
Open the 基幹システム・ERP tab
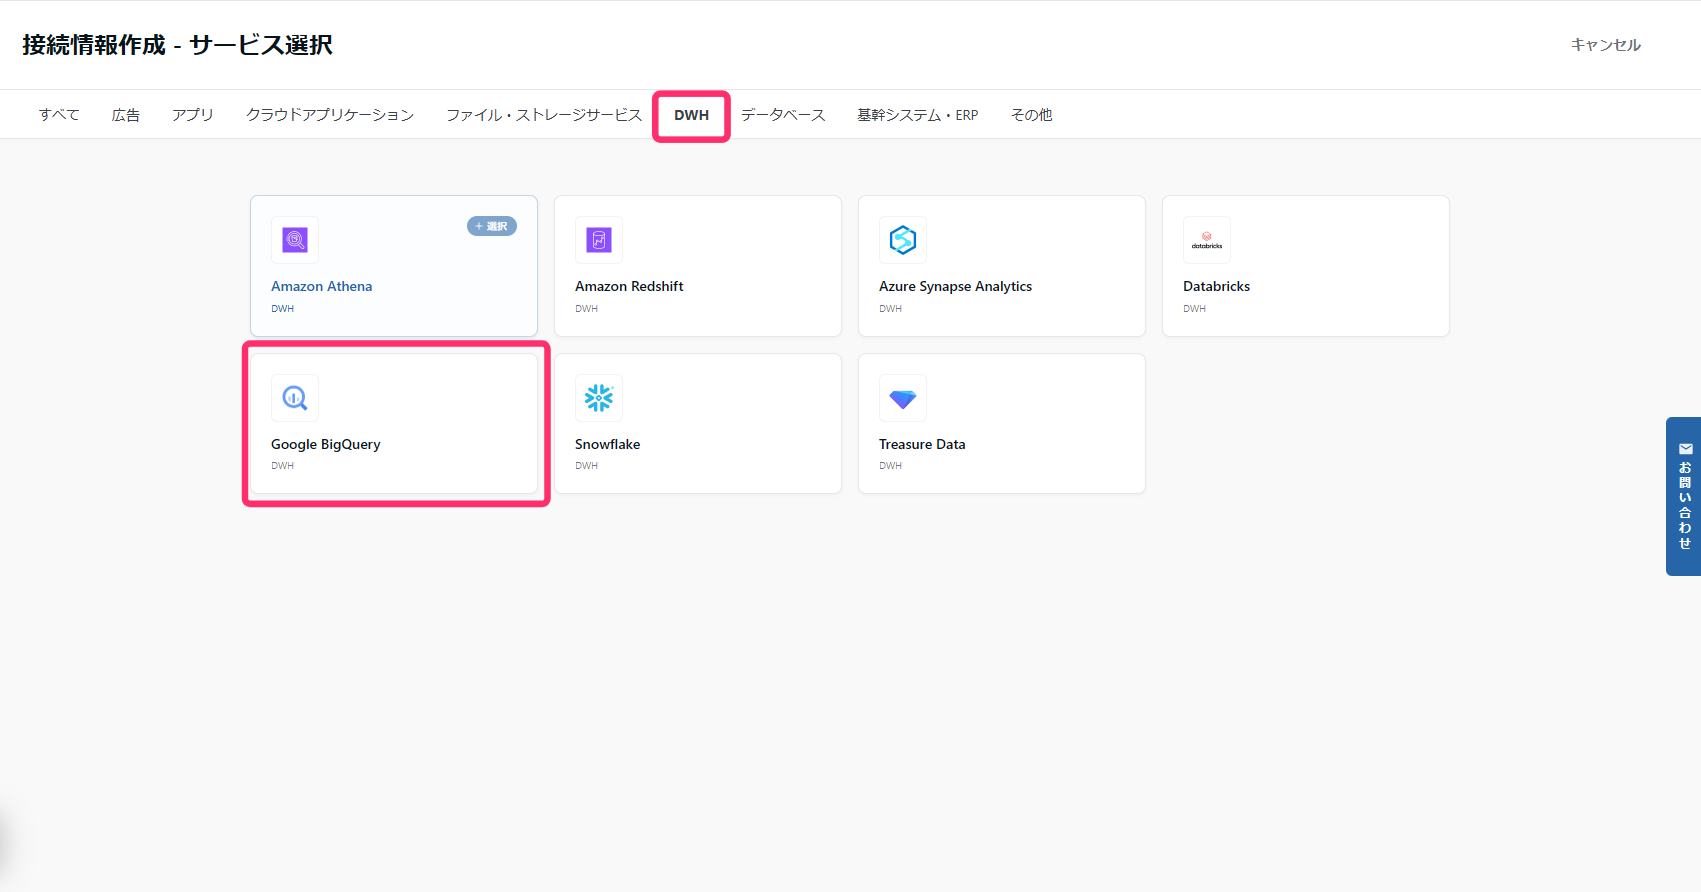pyautogui.click(x=917, y=115)
